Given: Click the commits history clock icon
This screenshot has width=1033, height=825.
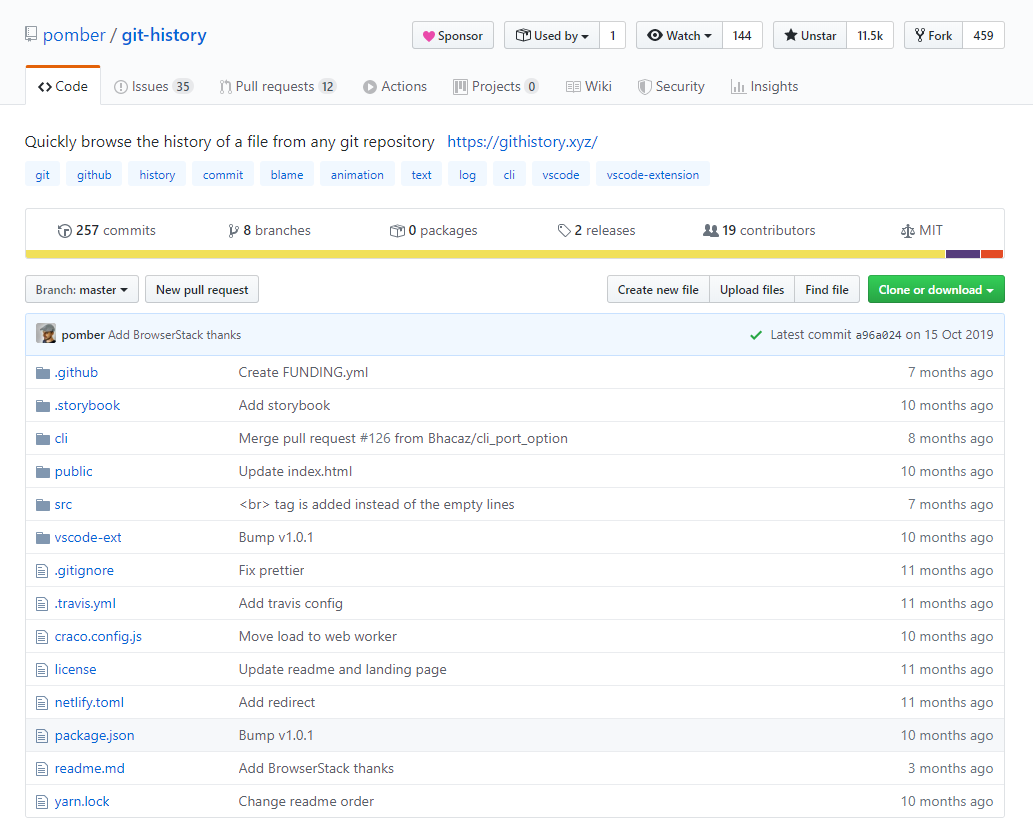Looking at the screenshot, I should 65,231.
